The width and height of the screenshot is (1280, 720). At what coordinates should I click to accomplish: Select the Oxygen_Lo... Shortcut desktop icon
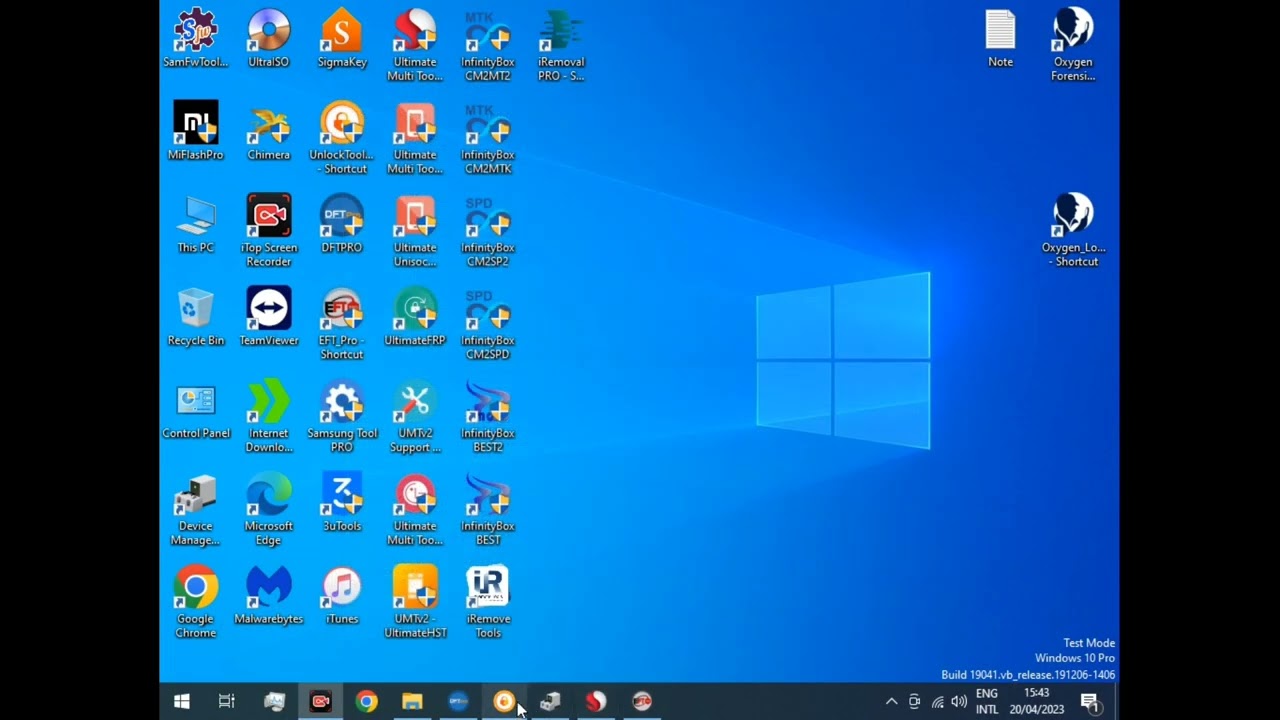(x=1073, y=231)
